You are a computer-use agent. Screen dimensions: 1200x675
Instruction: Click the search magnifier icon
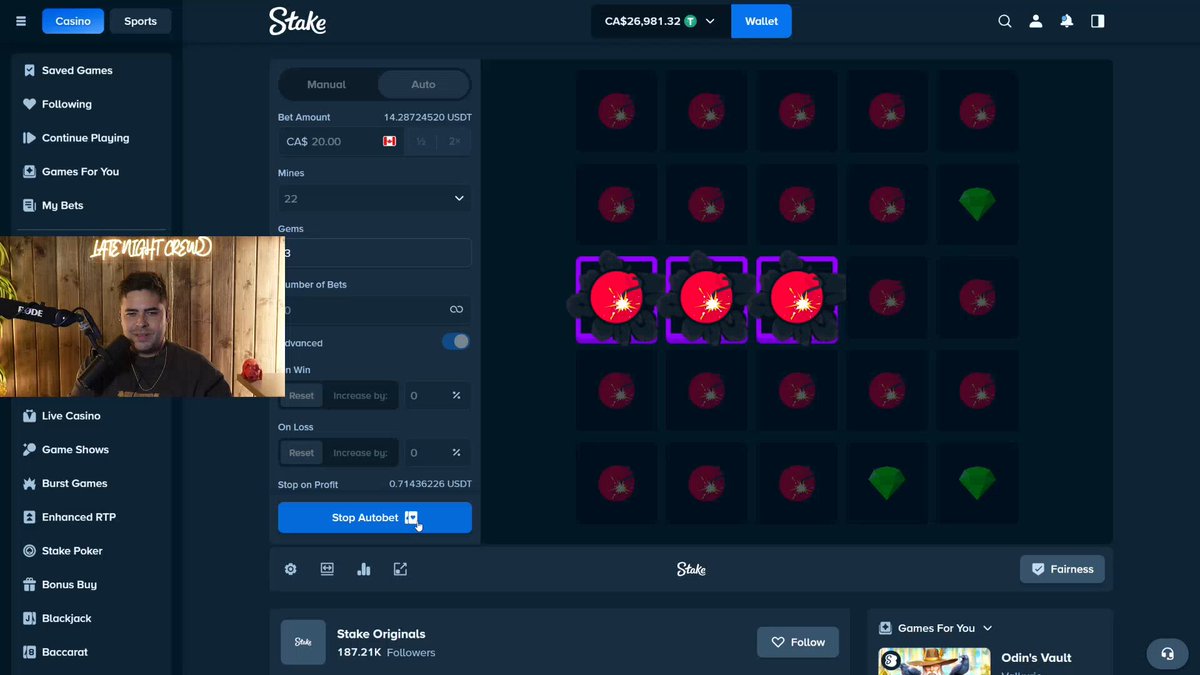[1005, 21]
